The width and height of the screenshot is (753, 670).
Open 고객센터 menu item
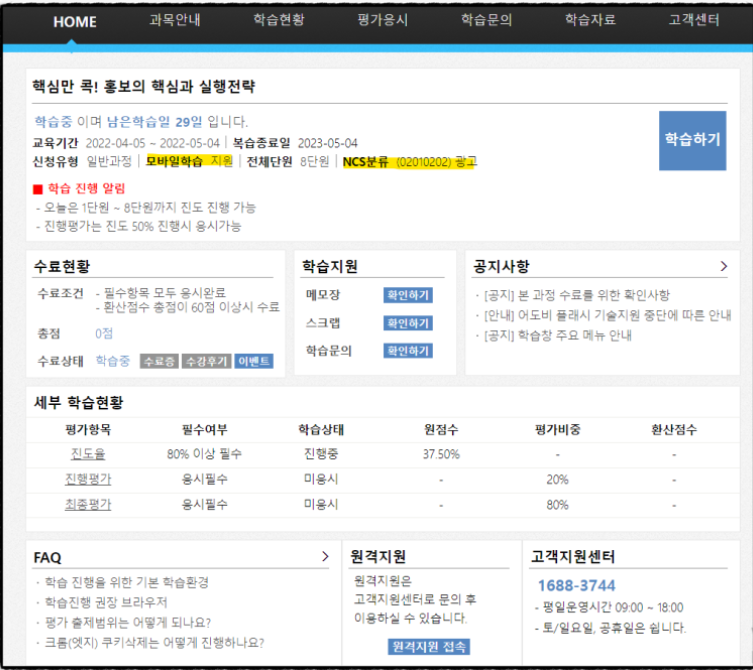point(694,20)
